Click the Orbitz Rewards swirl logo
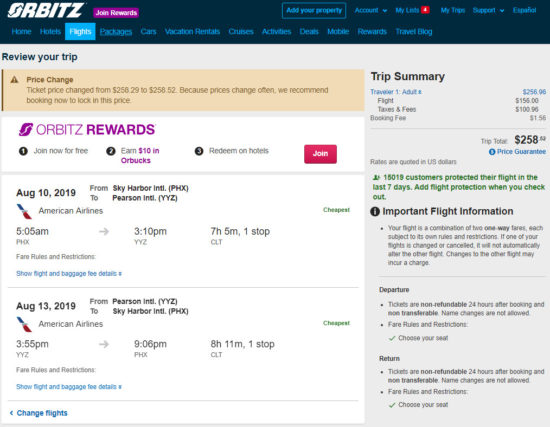The height and width of the screenshot is (427, 550). pos(26,129)
